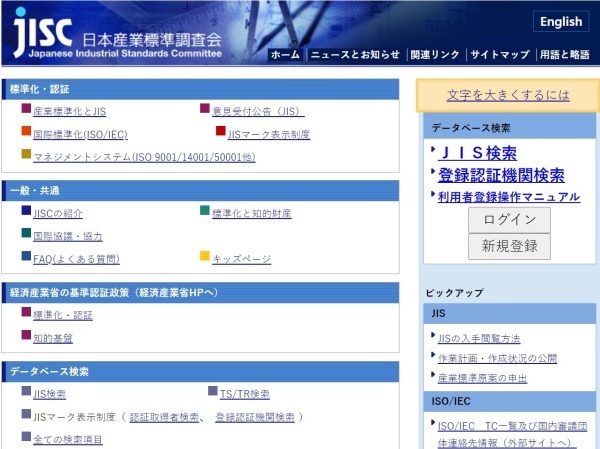Open JISの入手閲覧方法 under pickup
Image resolution: width=600 pixels, height=449 pixels.
click(x=479, y=338)
